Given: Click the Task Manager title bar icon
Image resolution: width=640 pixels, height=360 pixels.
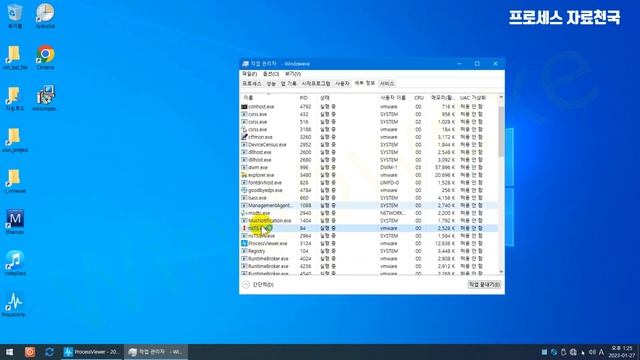Looking at the screenshot, I should [x=245, y=64].
